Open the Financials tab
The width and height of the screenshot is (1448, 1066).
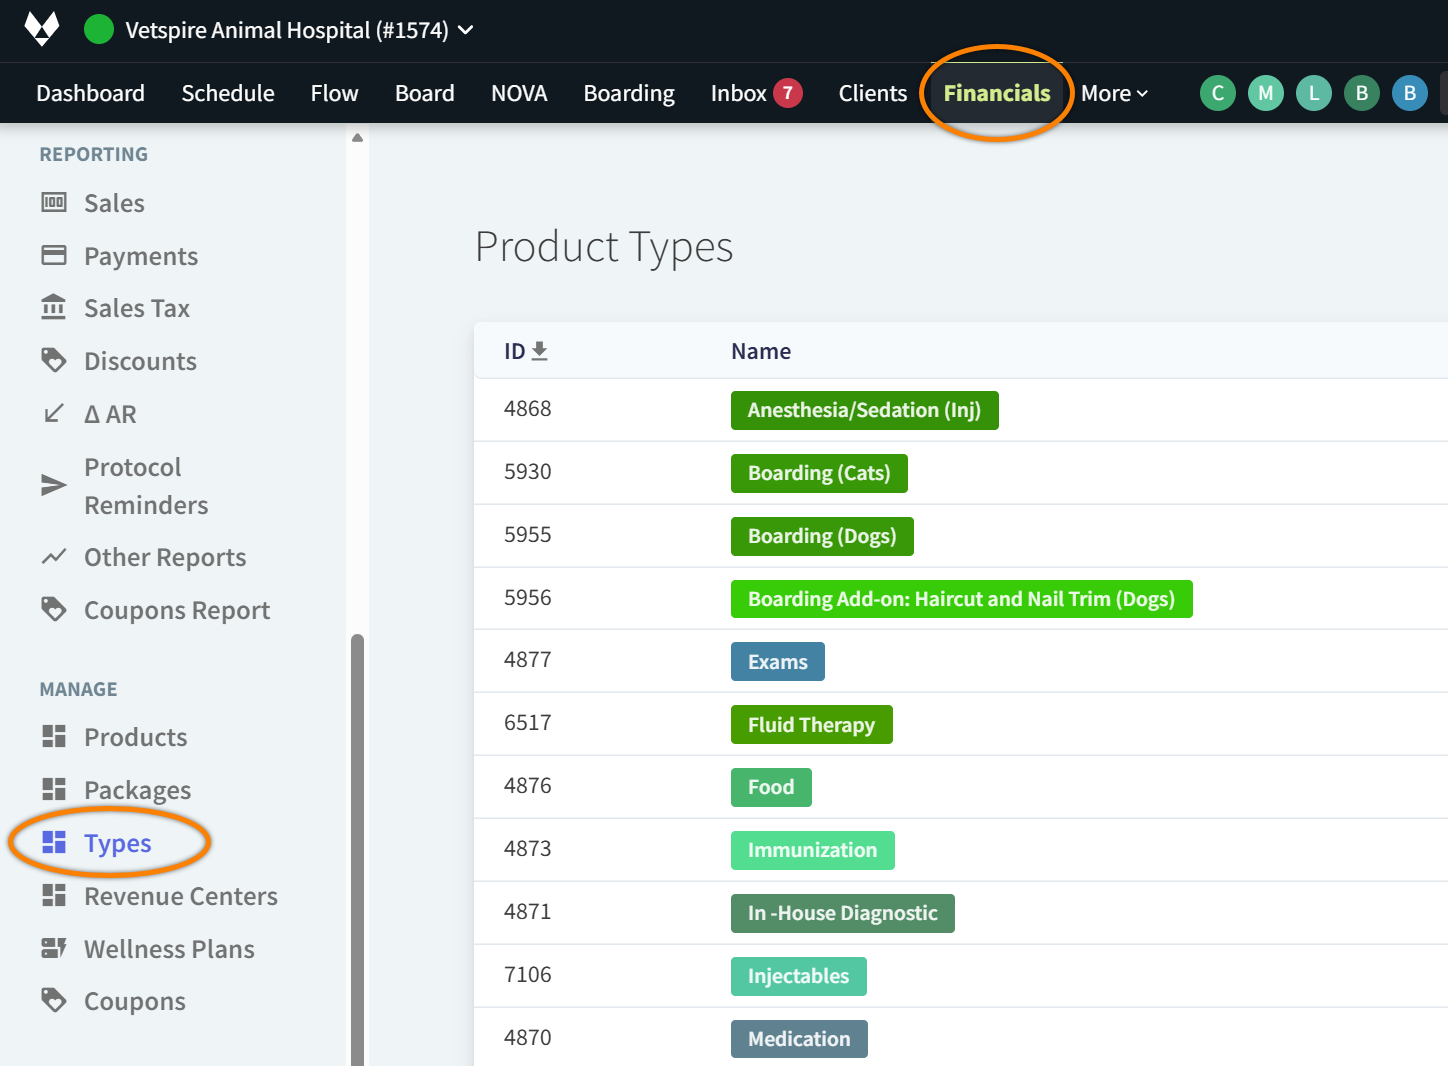coord(996,94)
